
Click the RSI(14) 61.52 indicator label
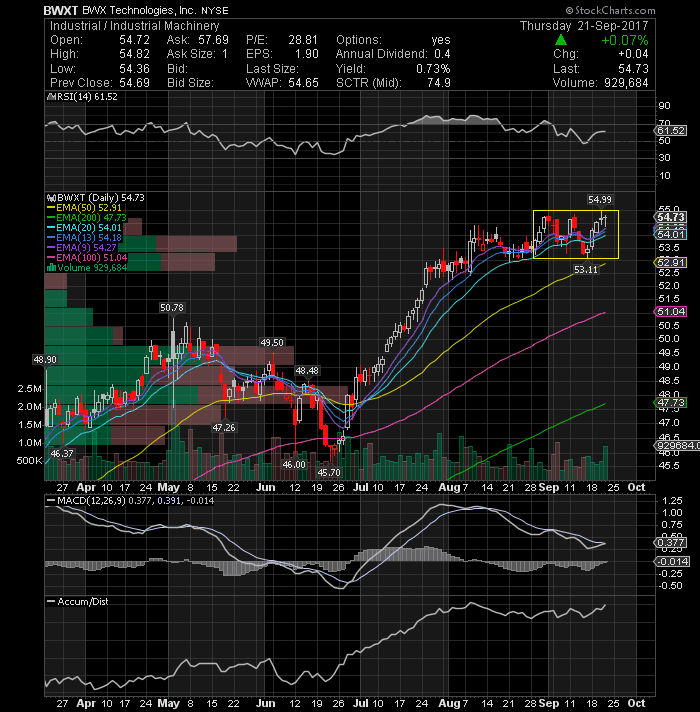[x=83, y=97]
